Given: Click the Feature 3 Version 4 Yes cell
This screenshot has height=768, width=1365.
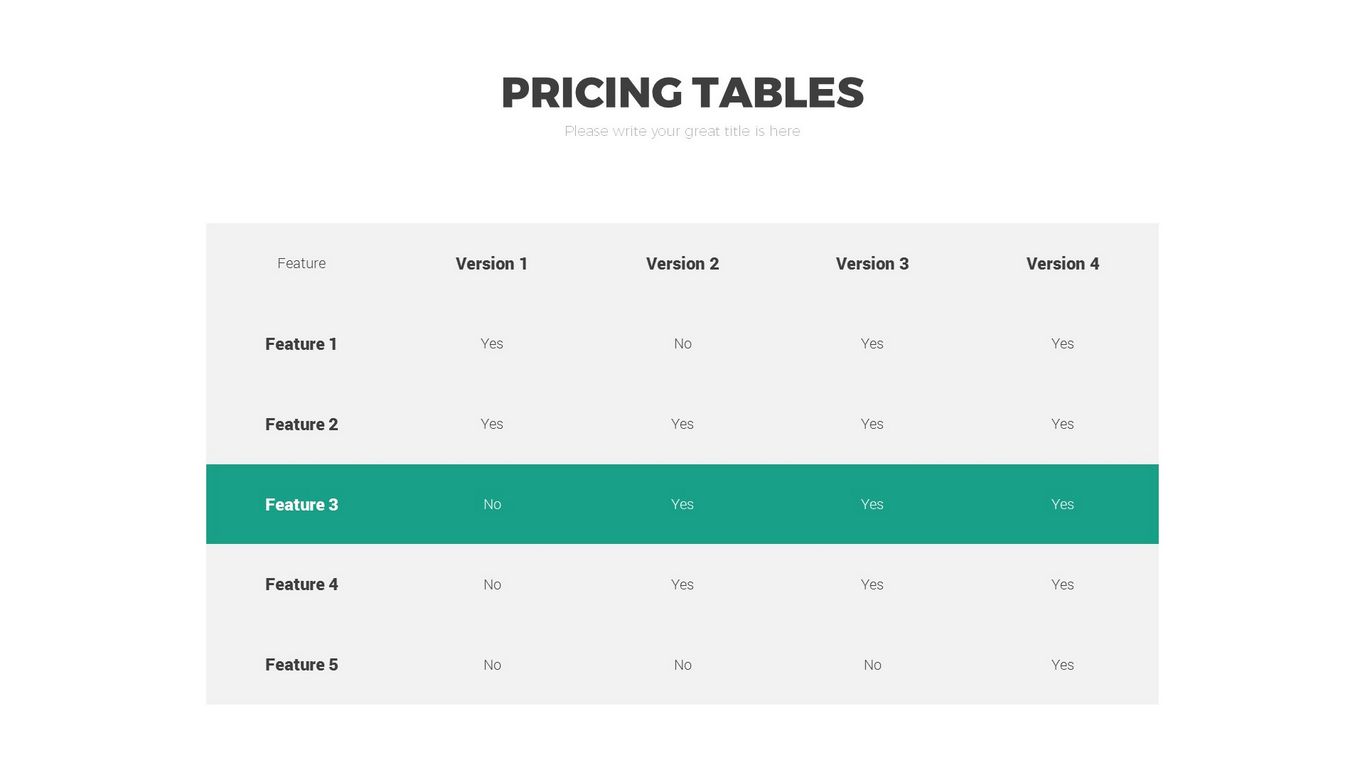Looking at the screenshot, I should pyautogui.click(x=1062, y=505).
